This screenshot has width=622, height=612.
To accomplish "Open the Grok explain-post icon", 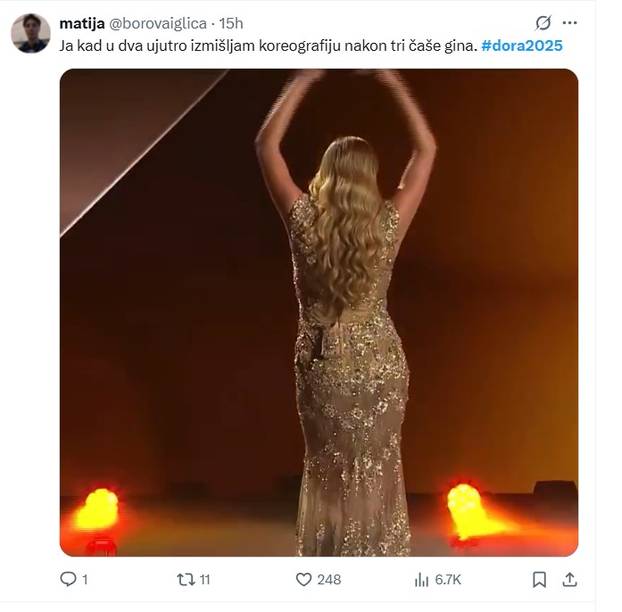I will click(543, 23).
